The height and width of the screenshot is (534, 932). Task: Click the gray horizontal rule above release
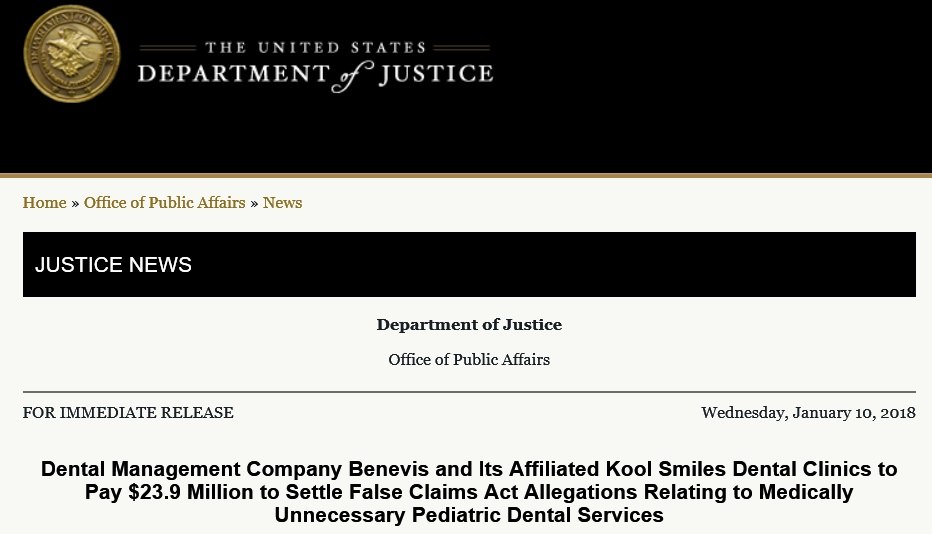[x=469, y=392]
